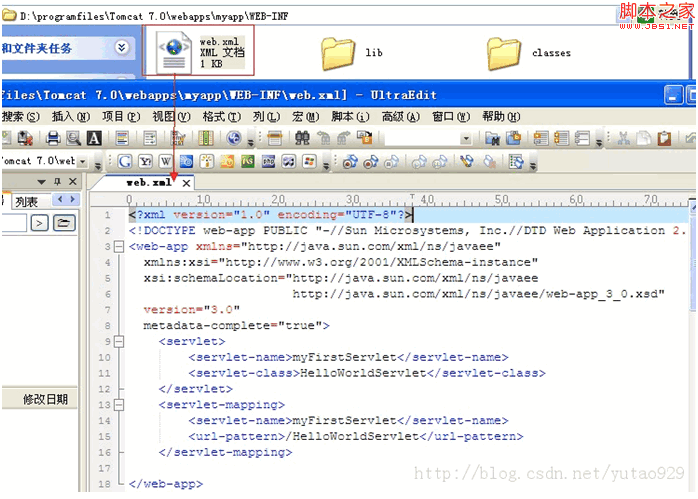
Task: Click the 修改日期 column header
Action: (x=46, y=399)
